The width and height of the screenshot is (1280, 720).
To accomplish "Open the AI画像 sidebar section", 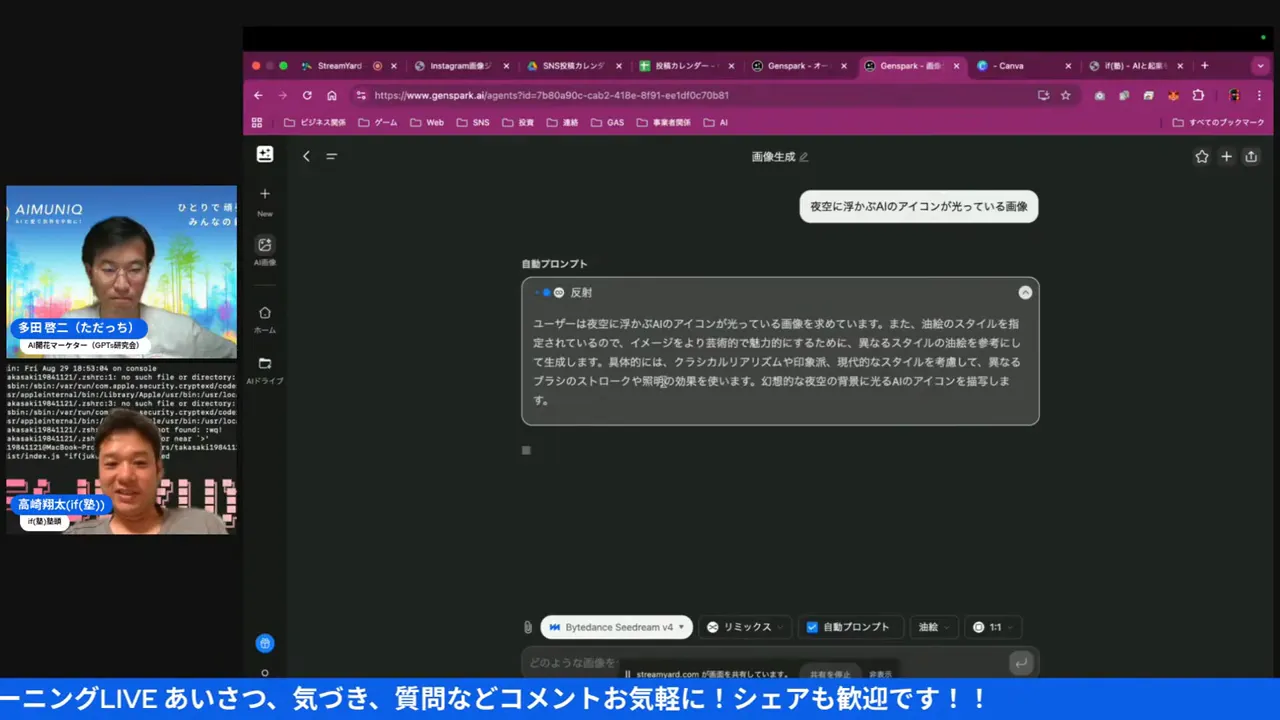I will pos(265,245).
